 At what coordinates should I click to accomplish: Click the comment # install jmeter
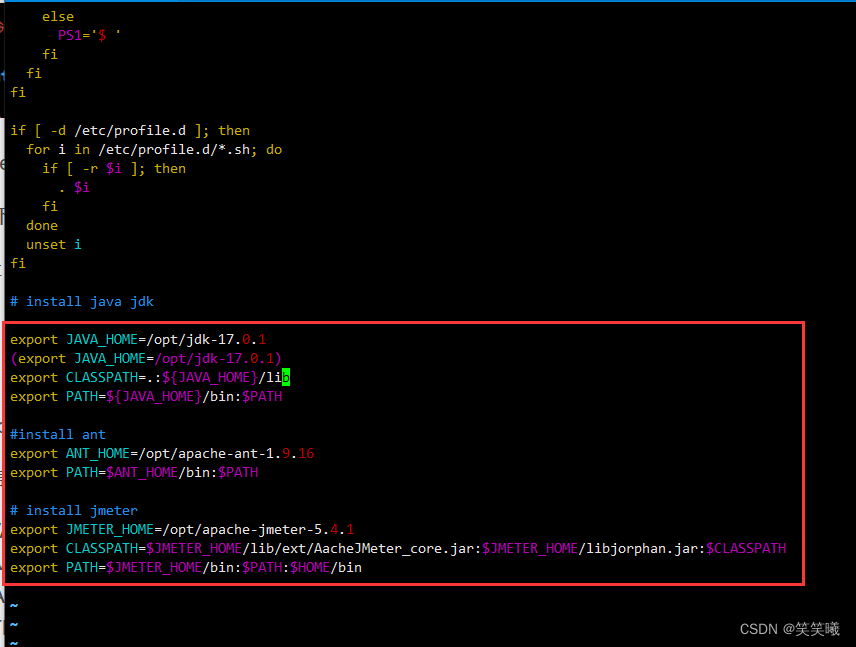tap(70, 510)
